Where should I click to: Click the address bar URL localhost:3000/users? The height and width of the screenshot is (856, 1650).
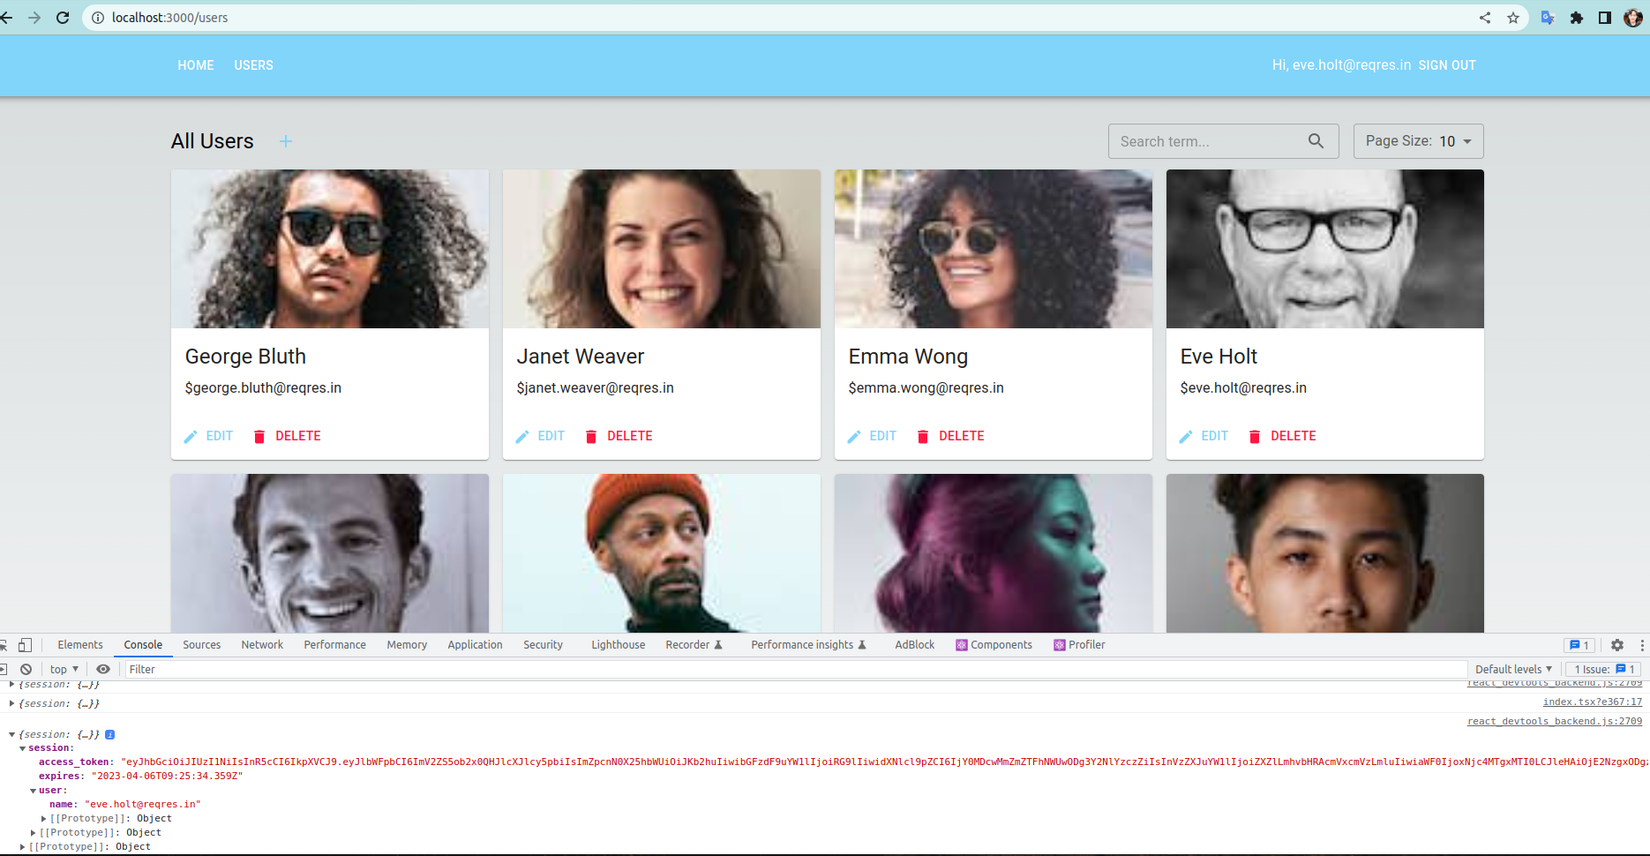click(x=170, y=18)
